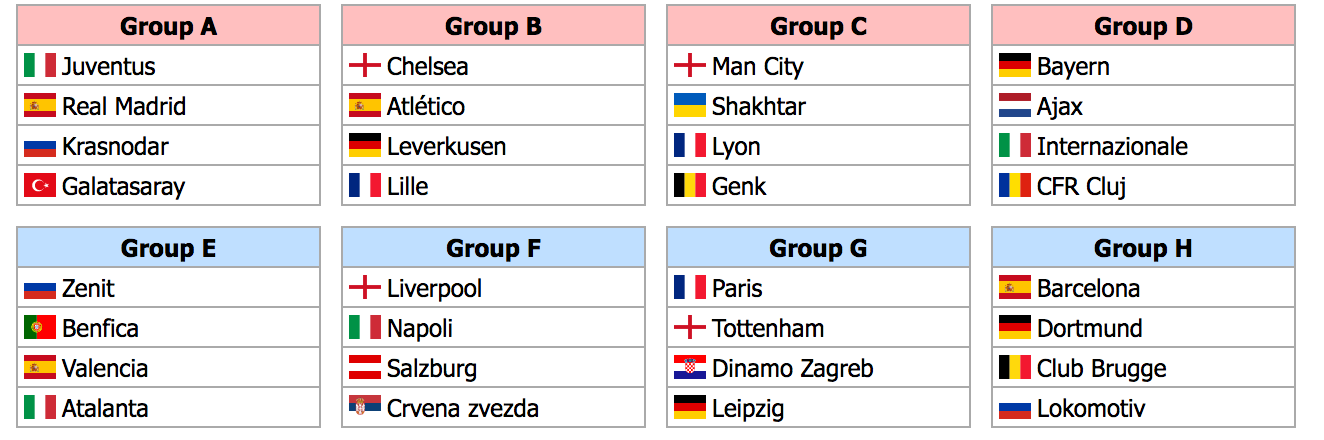This screenshot has width=1324, height=440.
Task: Click the Ukrainian flag beside Shakhtar
Action: [690, 106]
